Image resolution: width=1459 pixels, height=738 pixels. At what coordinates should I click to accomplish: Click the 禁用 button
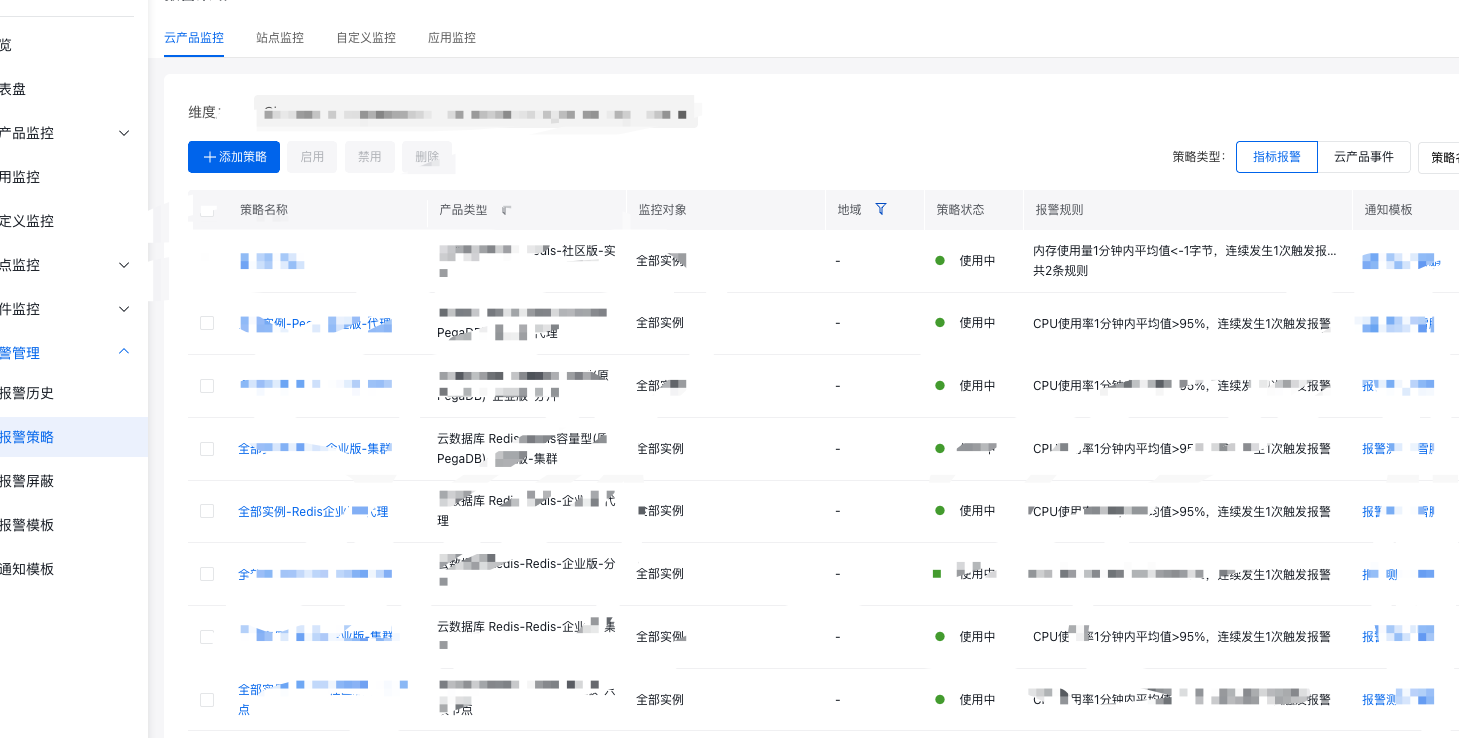click(x=370, y=157)
